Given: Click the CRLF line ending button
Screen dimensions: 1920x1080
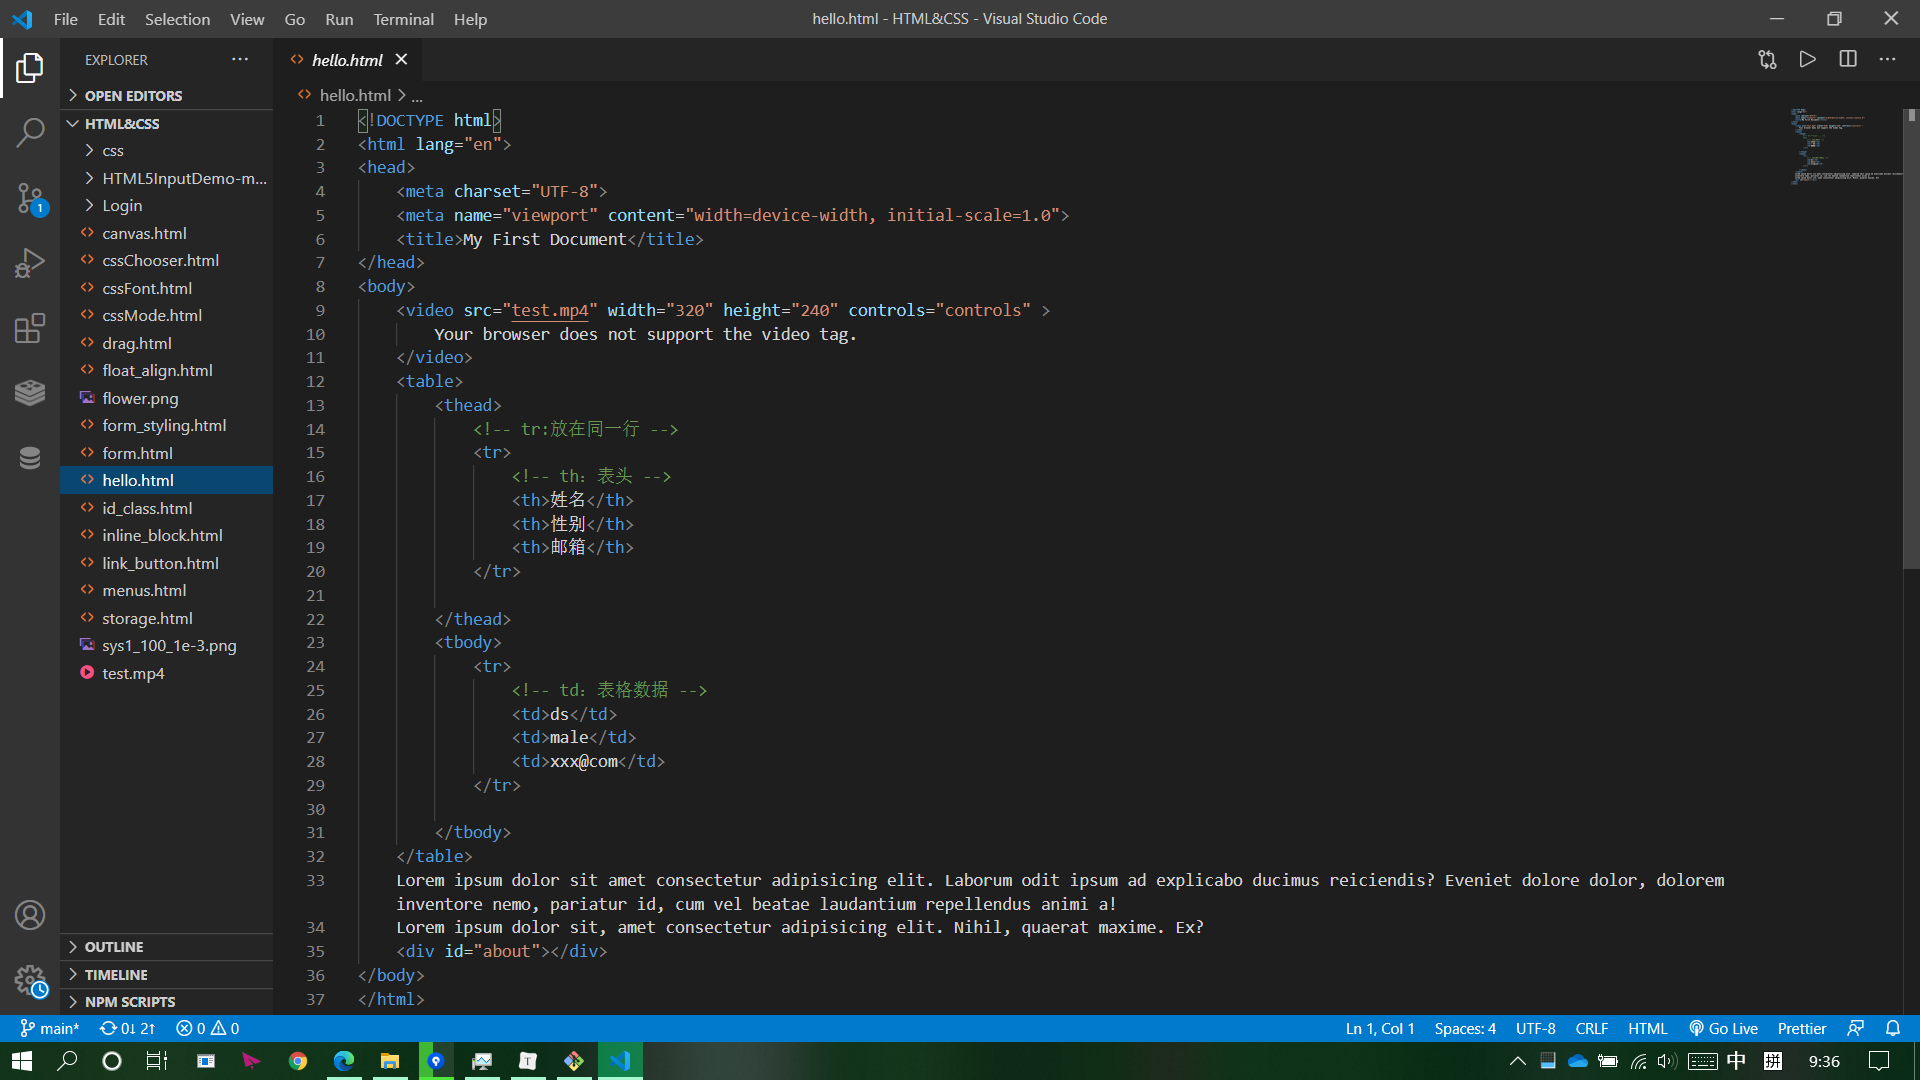Looking at the screenshot, I should tap(1591, 1028).
